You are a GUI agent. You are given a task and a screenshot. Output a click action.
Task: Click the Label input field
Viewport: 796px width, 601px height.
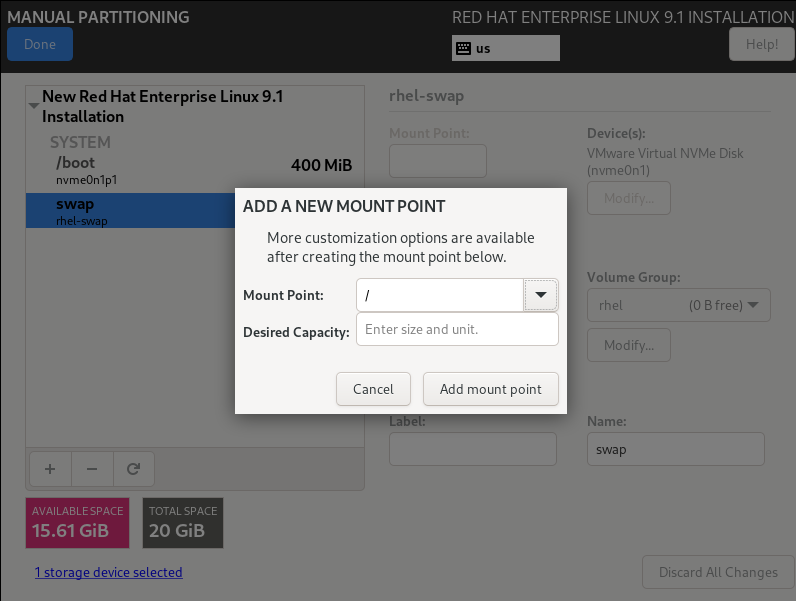[x=473, y=449]
